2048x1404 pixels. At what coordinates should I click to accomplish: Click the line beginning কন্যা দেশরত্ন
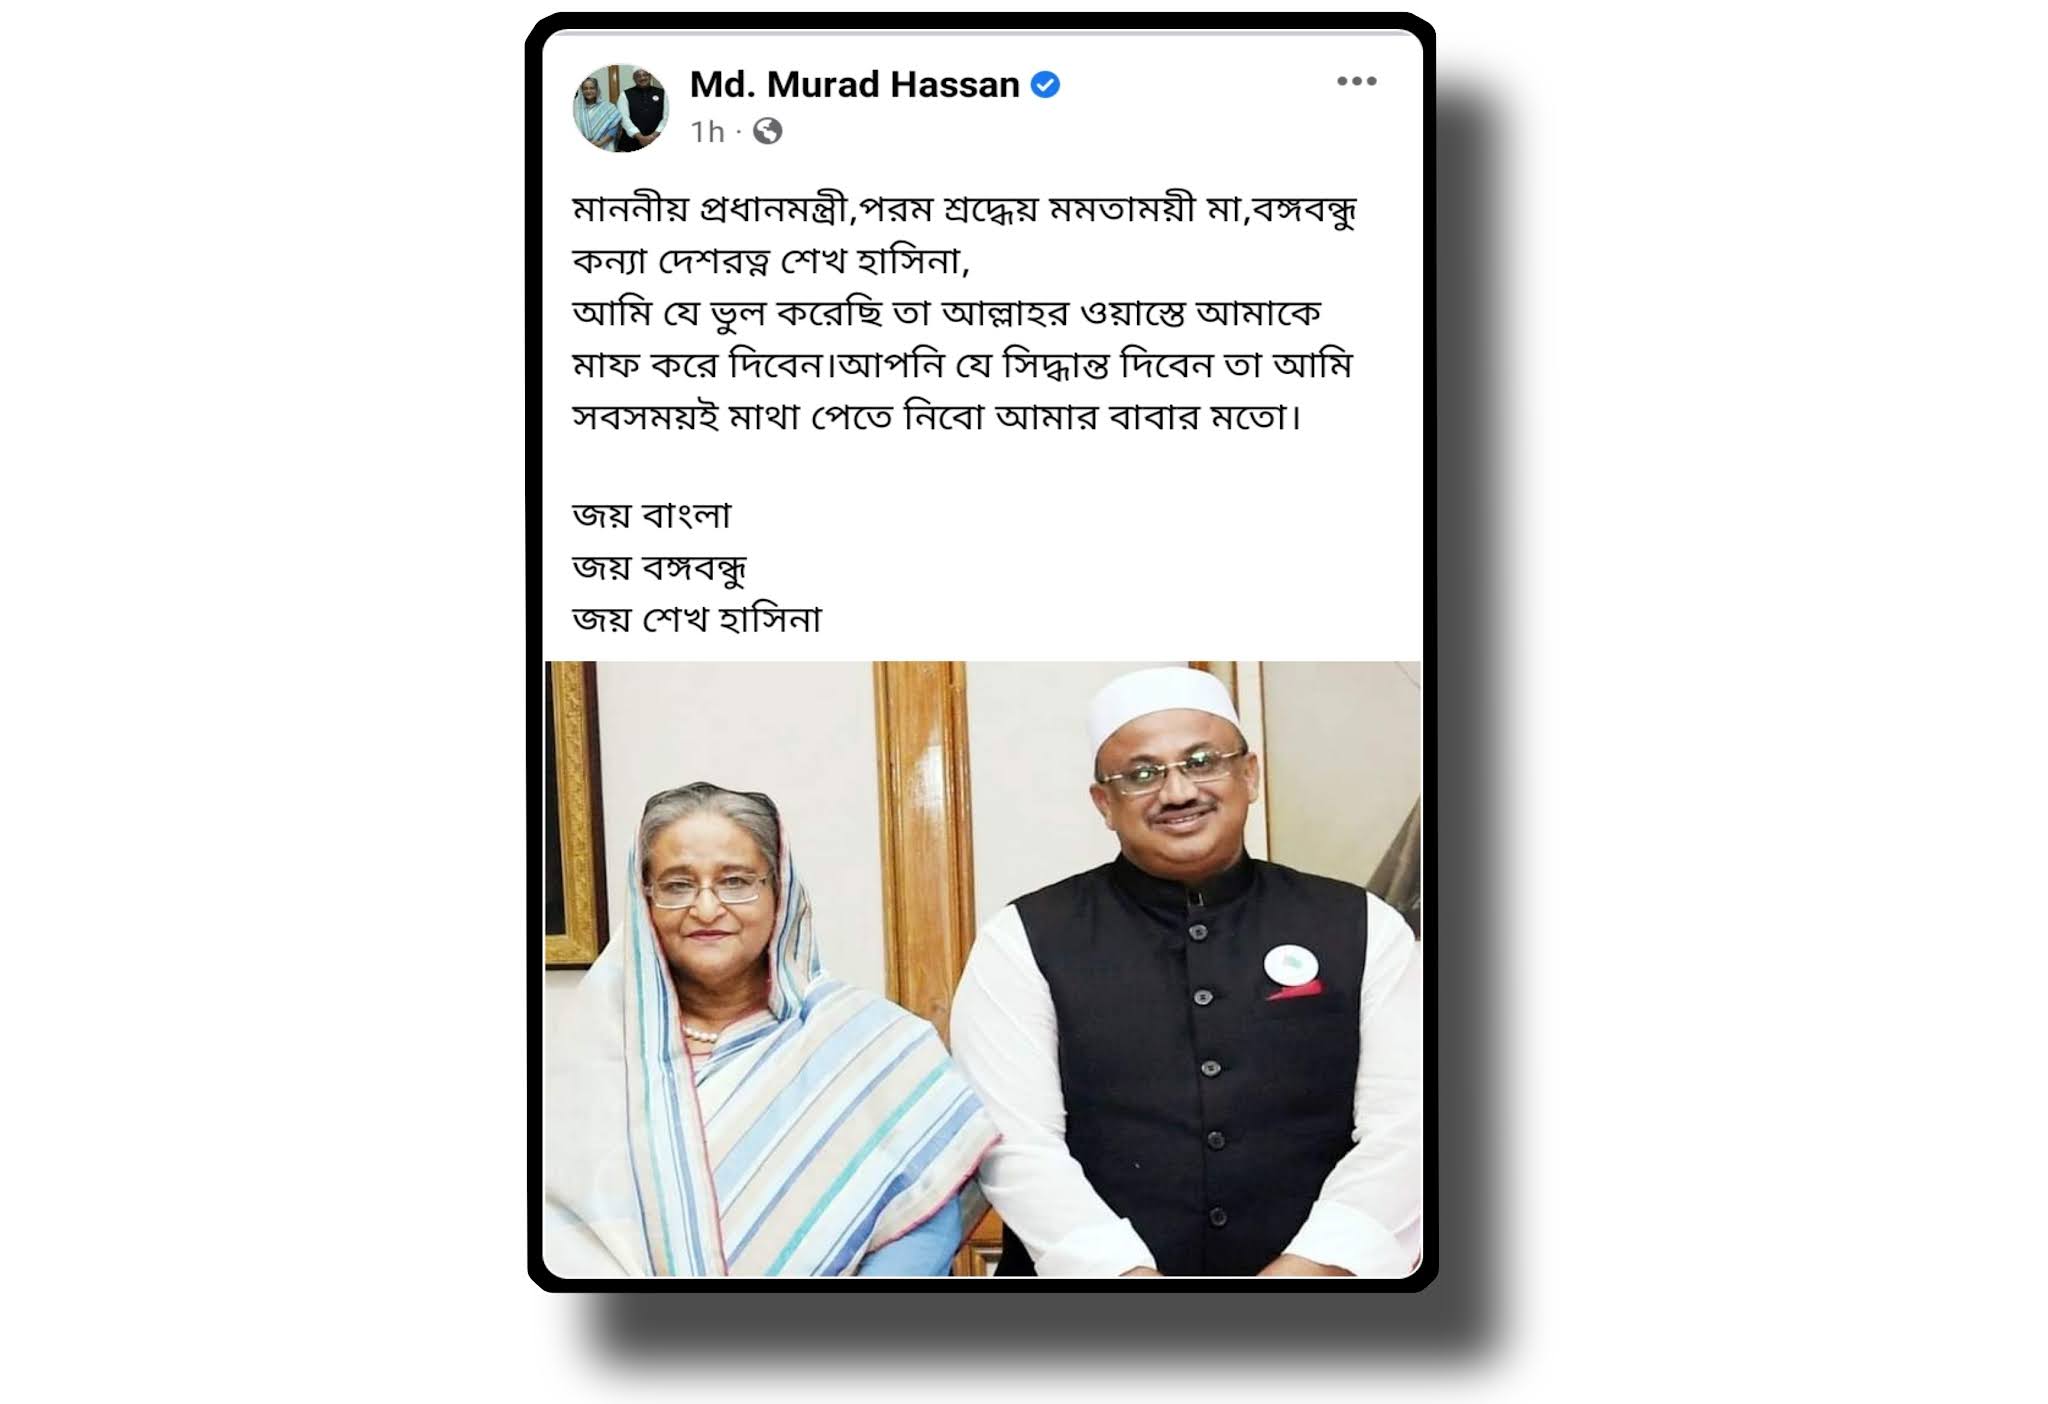pyautogui.click(x=771, y=262)
